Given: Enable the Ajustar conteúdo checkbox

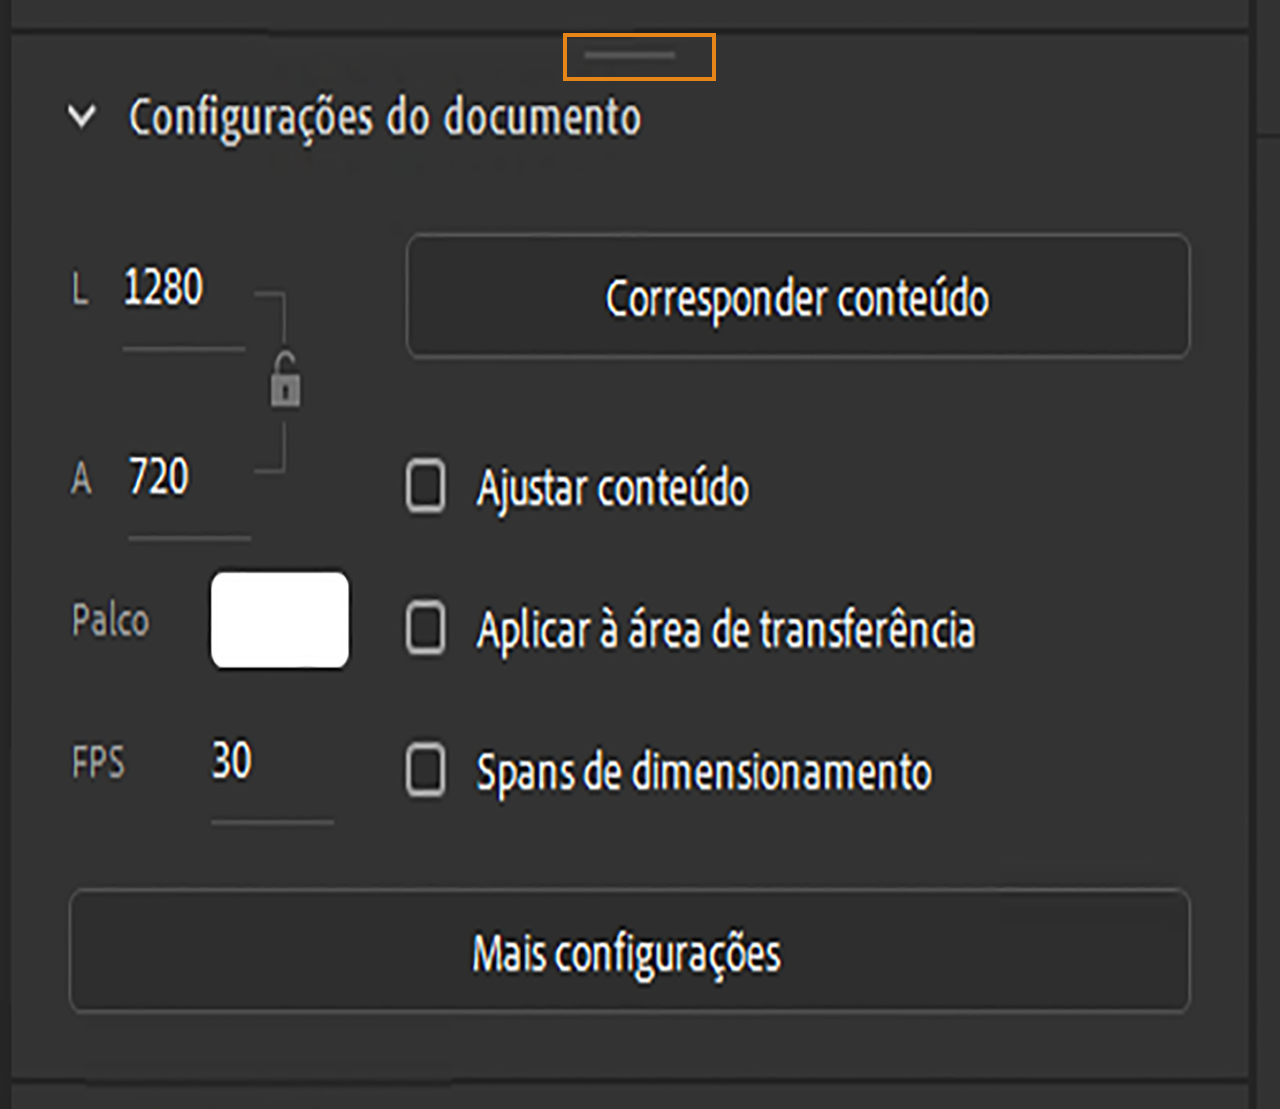Looking at the screenshot, I should pos(424,488).
